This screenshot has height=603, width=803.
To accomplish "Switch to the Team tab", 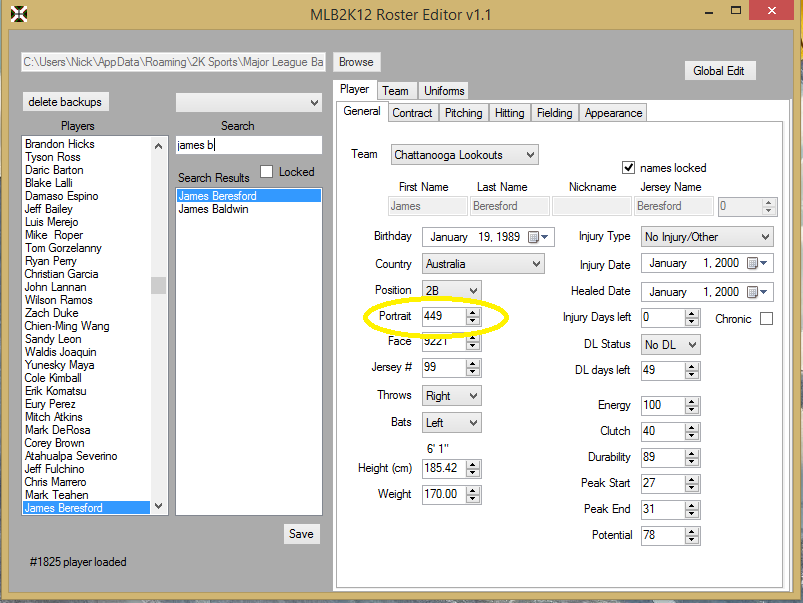I will click(x=395, y=91).
